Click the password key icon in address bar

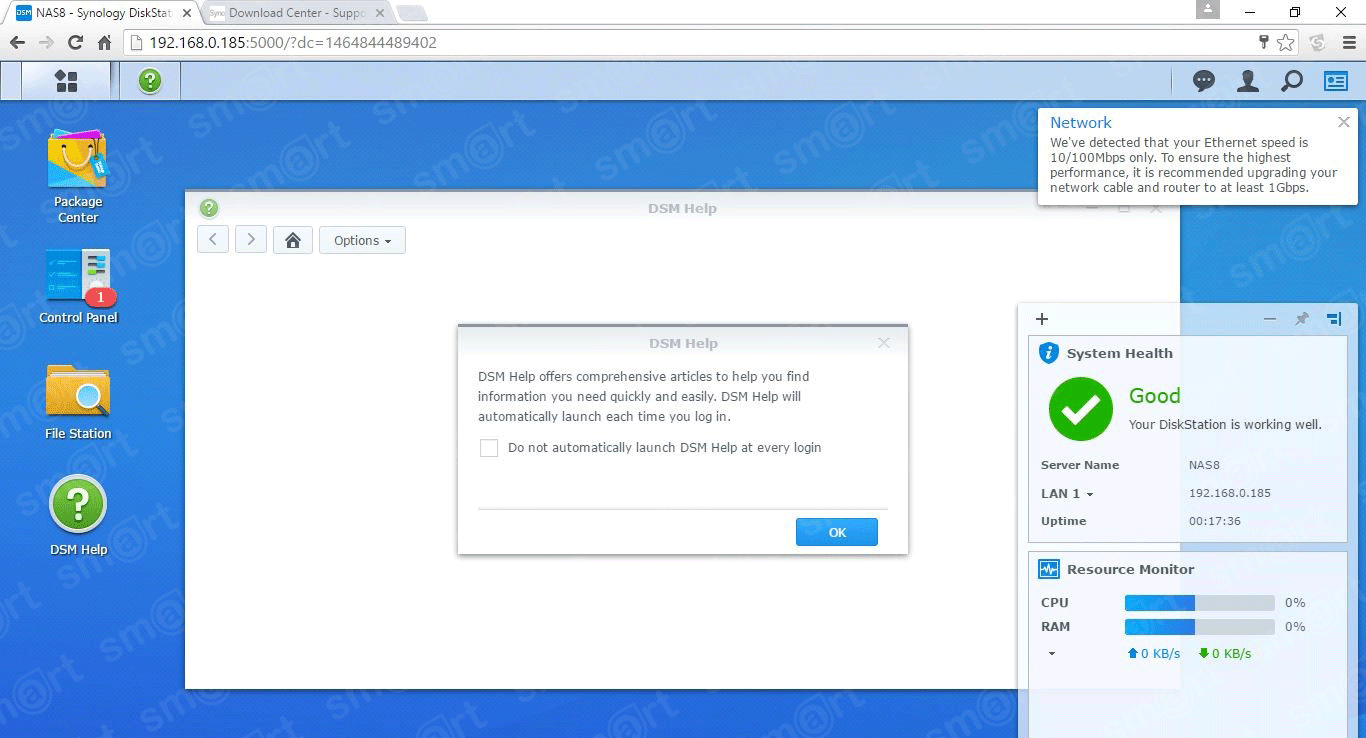click(x=1263, y=42)
